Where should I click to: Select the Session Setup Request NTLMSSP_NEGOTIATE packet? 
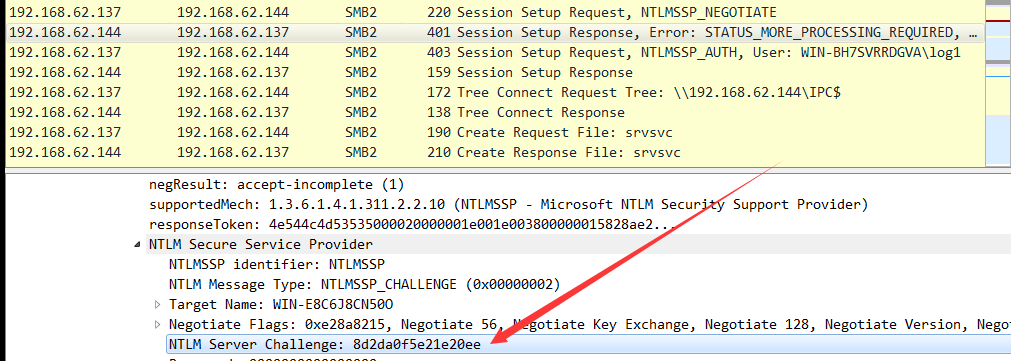[x=495, y=12]
